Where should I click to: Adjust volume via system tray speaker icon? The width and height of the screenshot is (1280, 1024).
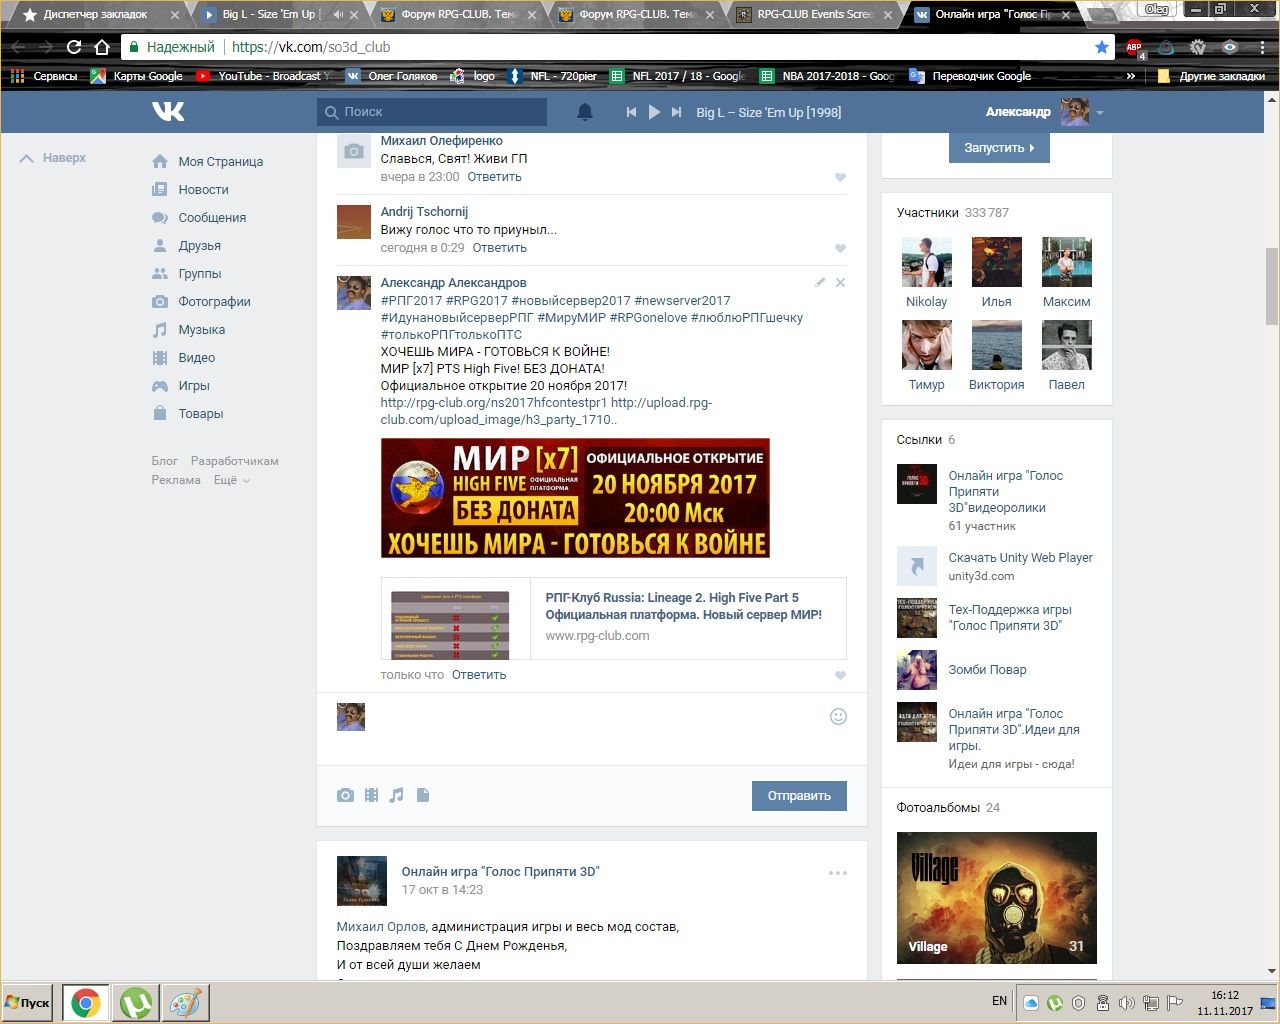pos(1127,1003)
